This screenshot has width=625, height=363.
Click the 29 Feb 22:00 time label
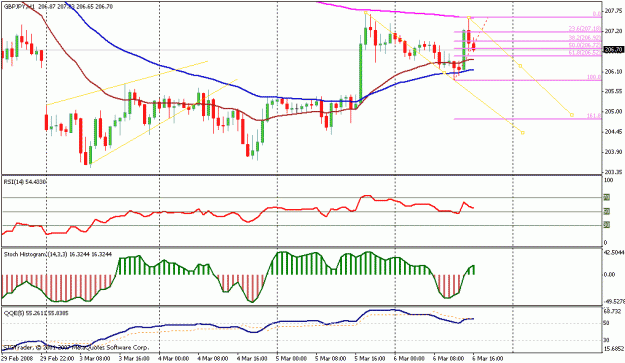point(56,359)
